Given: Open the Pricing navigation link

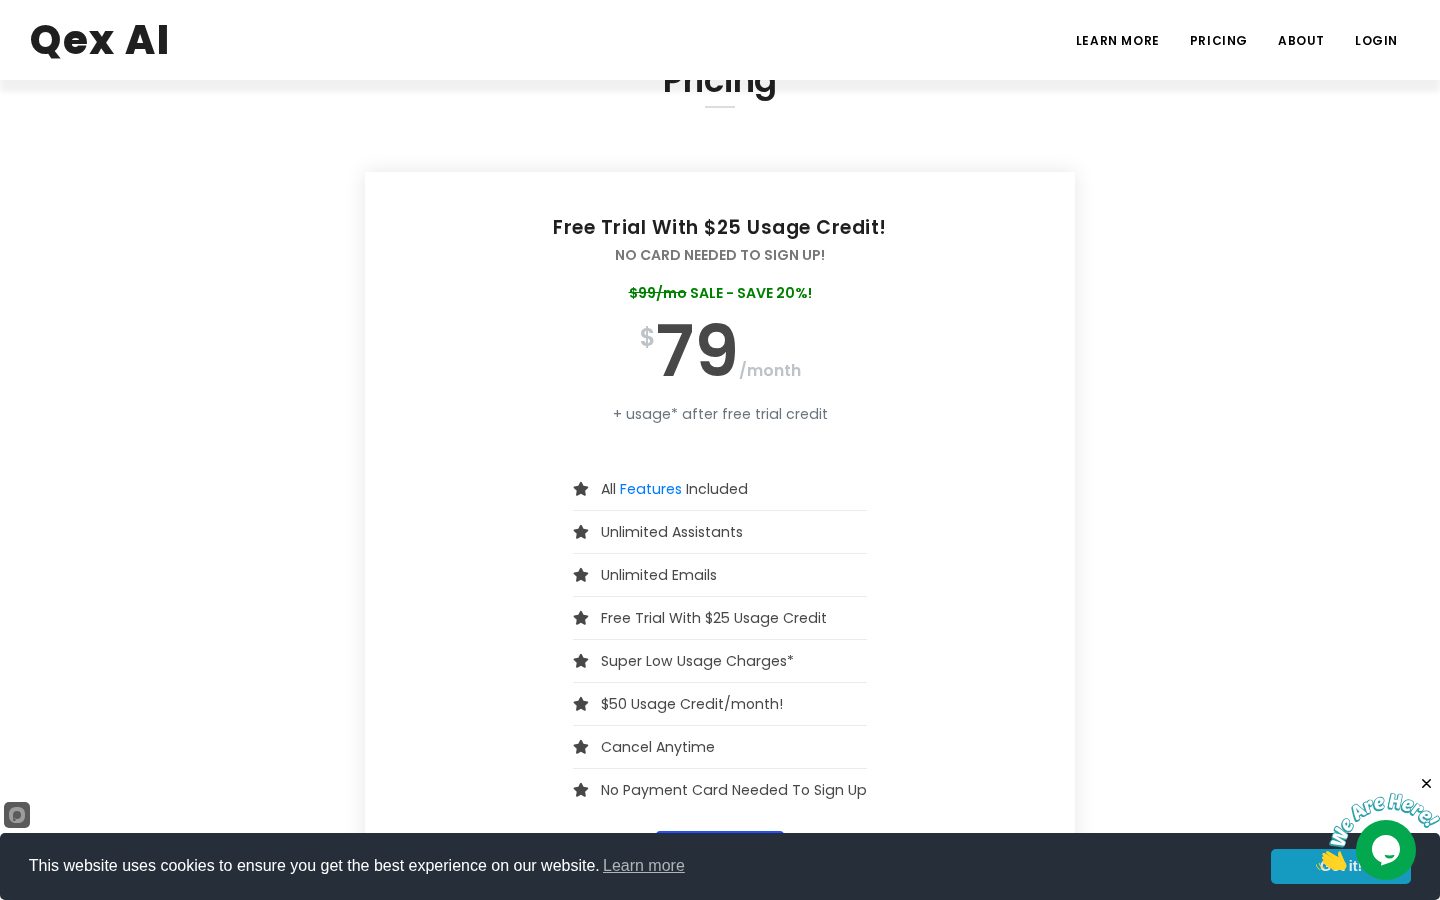Looking at the screenshot, I should (x=1218, y=41).
